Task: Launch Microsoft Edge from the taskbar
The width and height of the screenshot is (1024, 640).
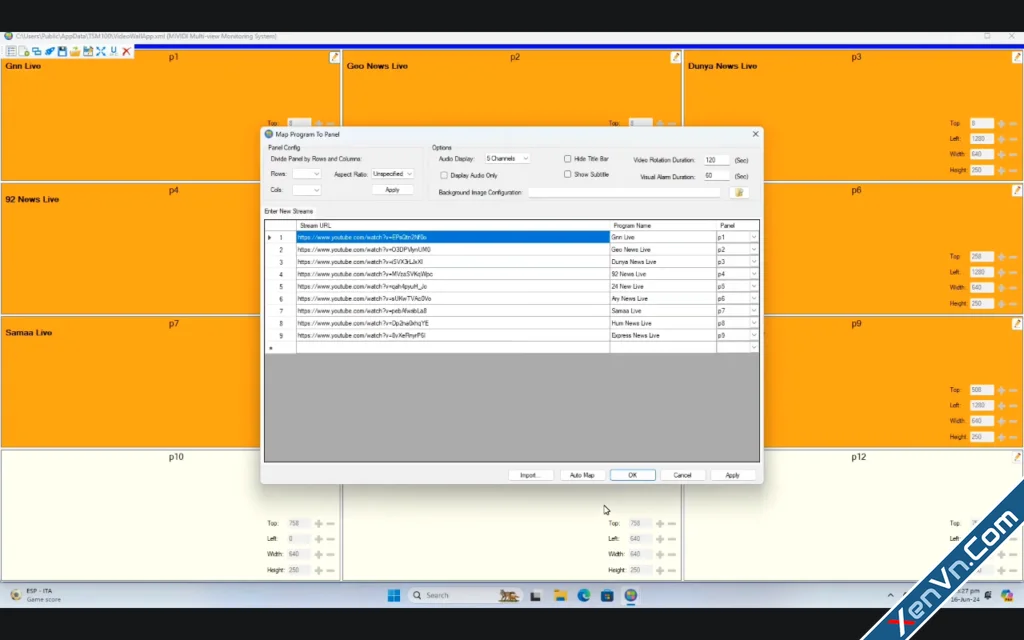Action: tap(584, 596)
